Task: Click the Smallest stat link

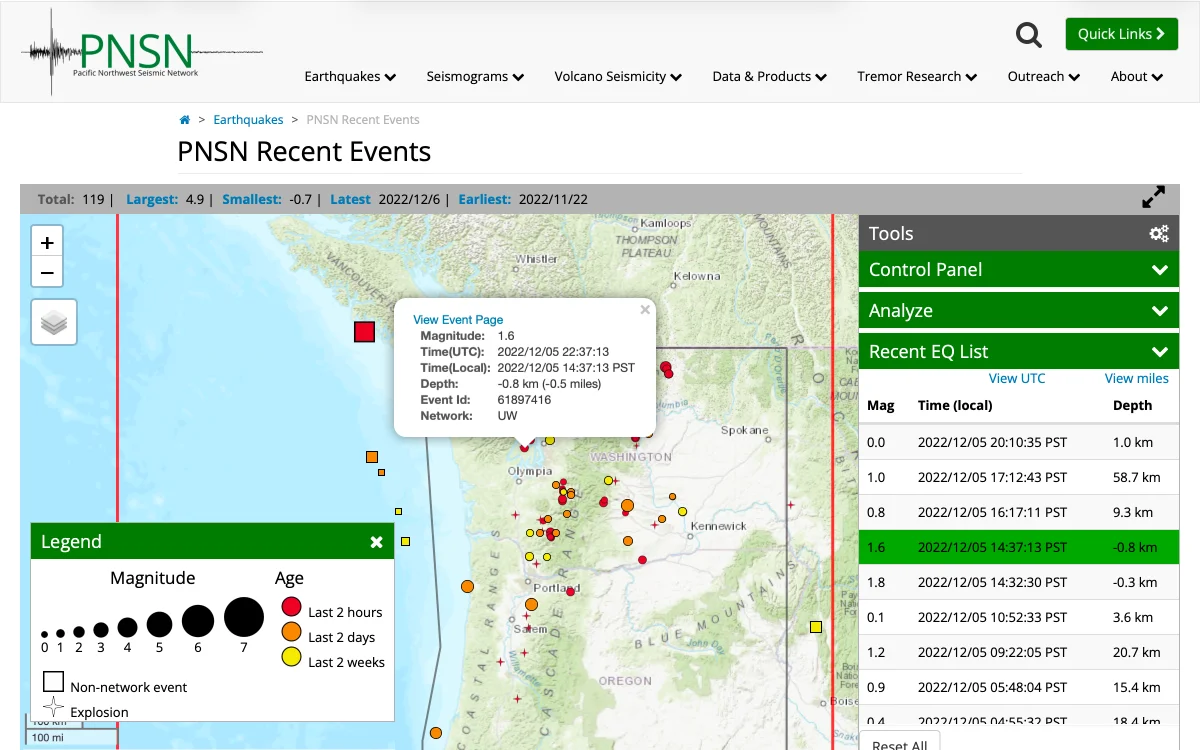Action: (x=252, y=200)
